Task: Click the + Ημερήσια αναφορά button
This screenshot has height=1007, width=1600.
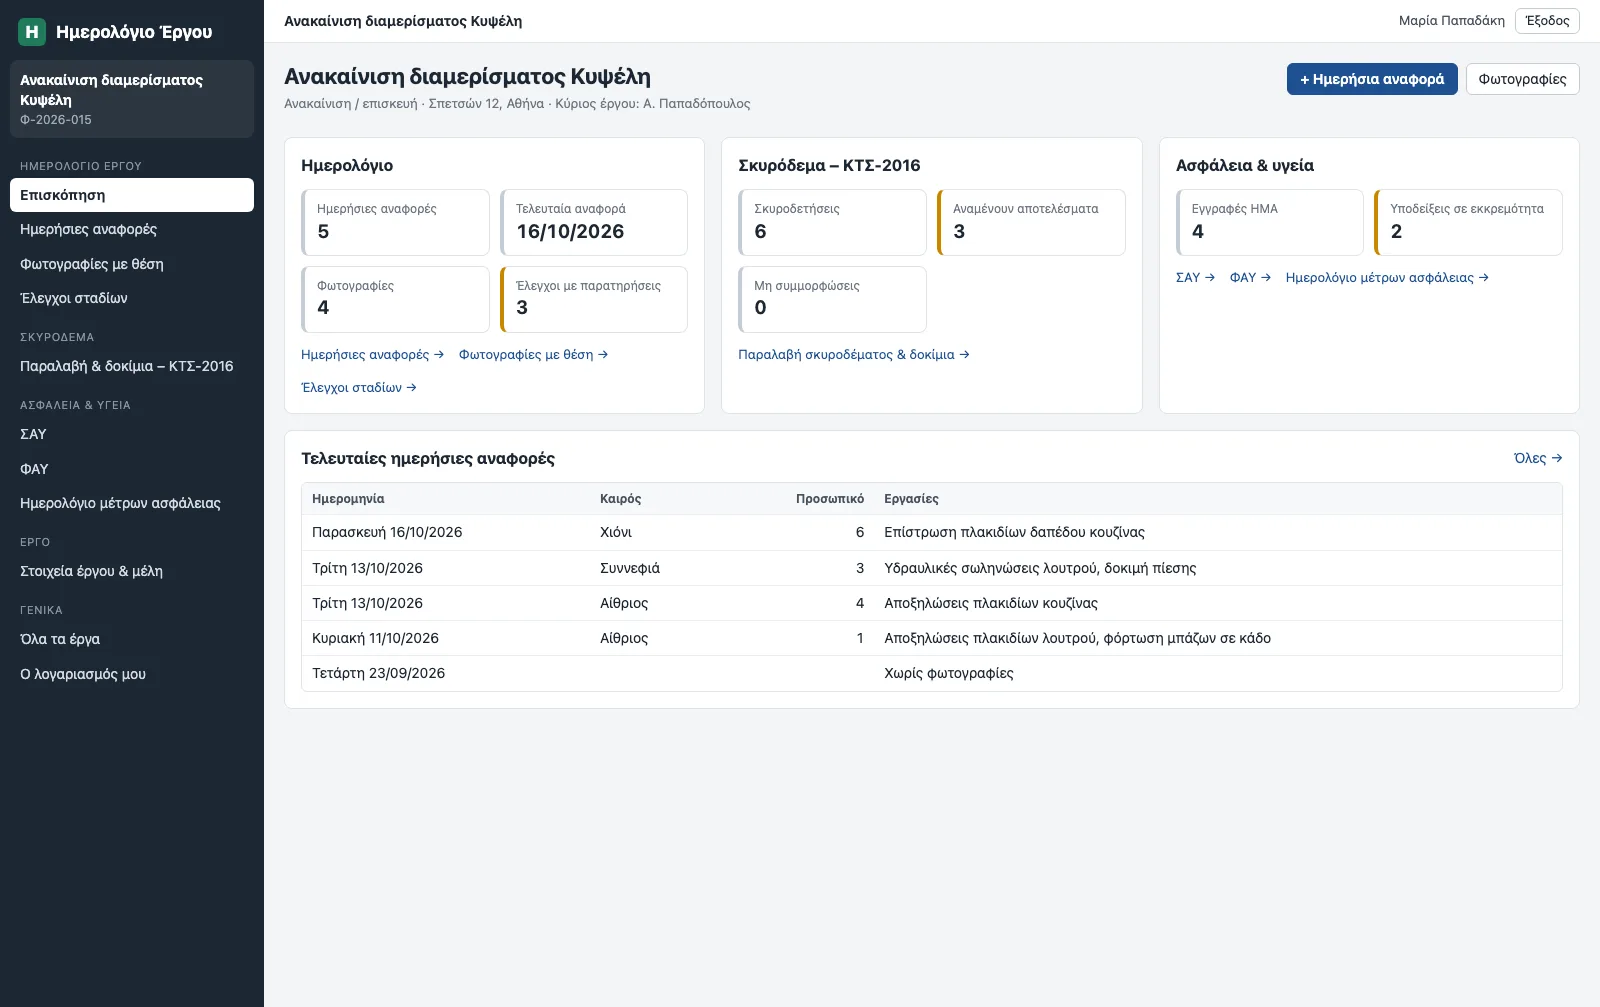Action: pyautogui.click(x=1372, y=79)
